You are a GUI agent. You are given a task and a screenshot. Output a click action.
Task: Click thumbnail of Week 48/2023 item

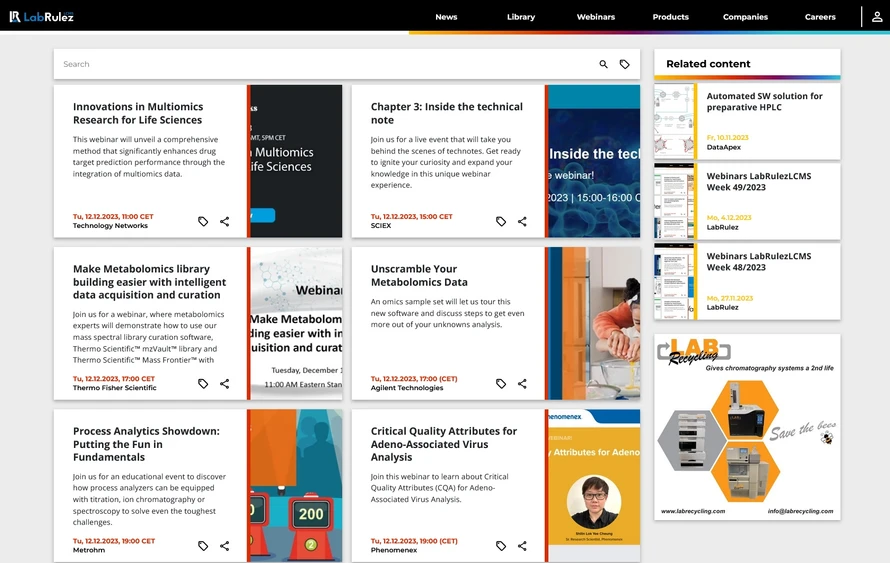[674, 282]
